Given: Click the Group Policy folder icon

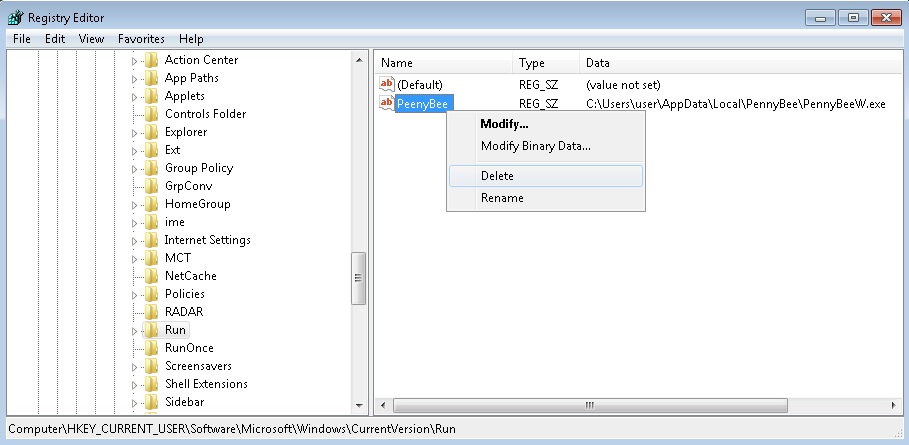Looking at the screenshot, I should coord(151,168).
